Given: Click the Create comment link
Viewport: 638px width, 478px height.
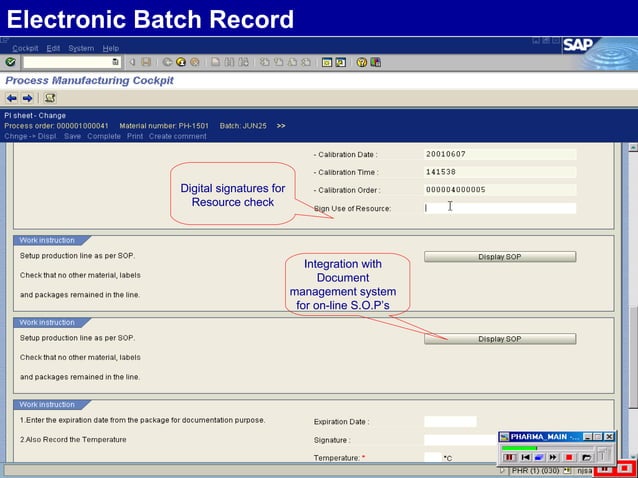Looking at the screenshot, I should pos(178,136).
